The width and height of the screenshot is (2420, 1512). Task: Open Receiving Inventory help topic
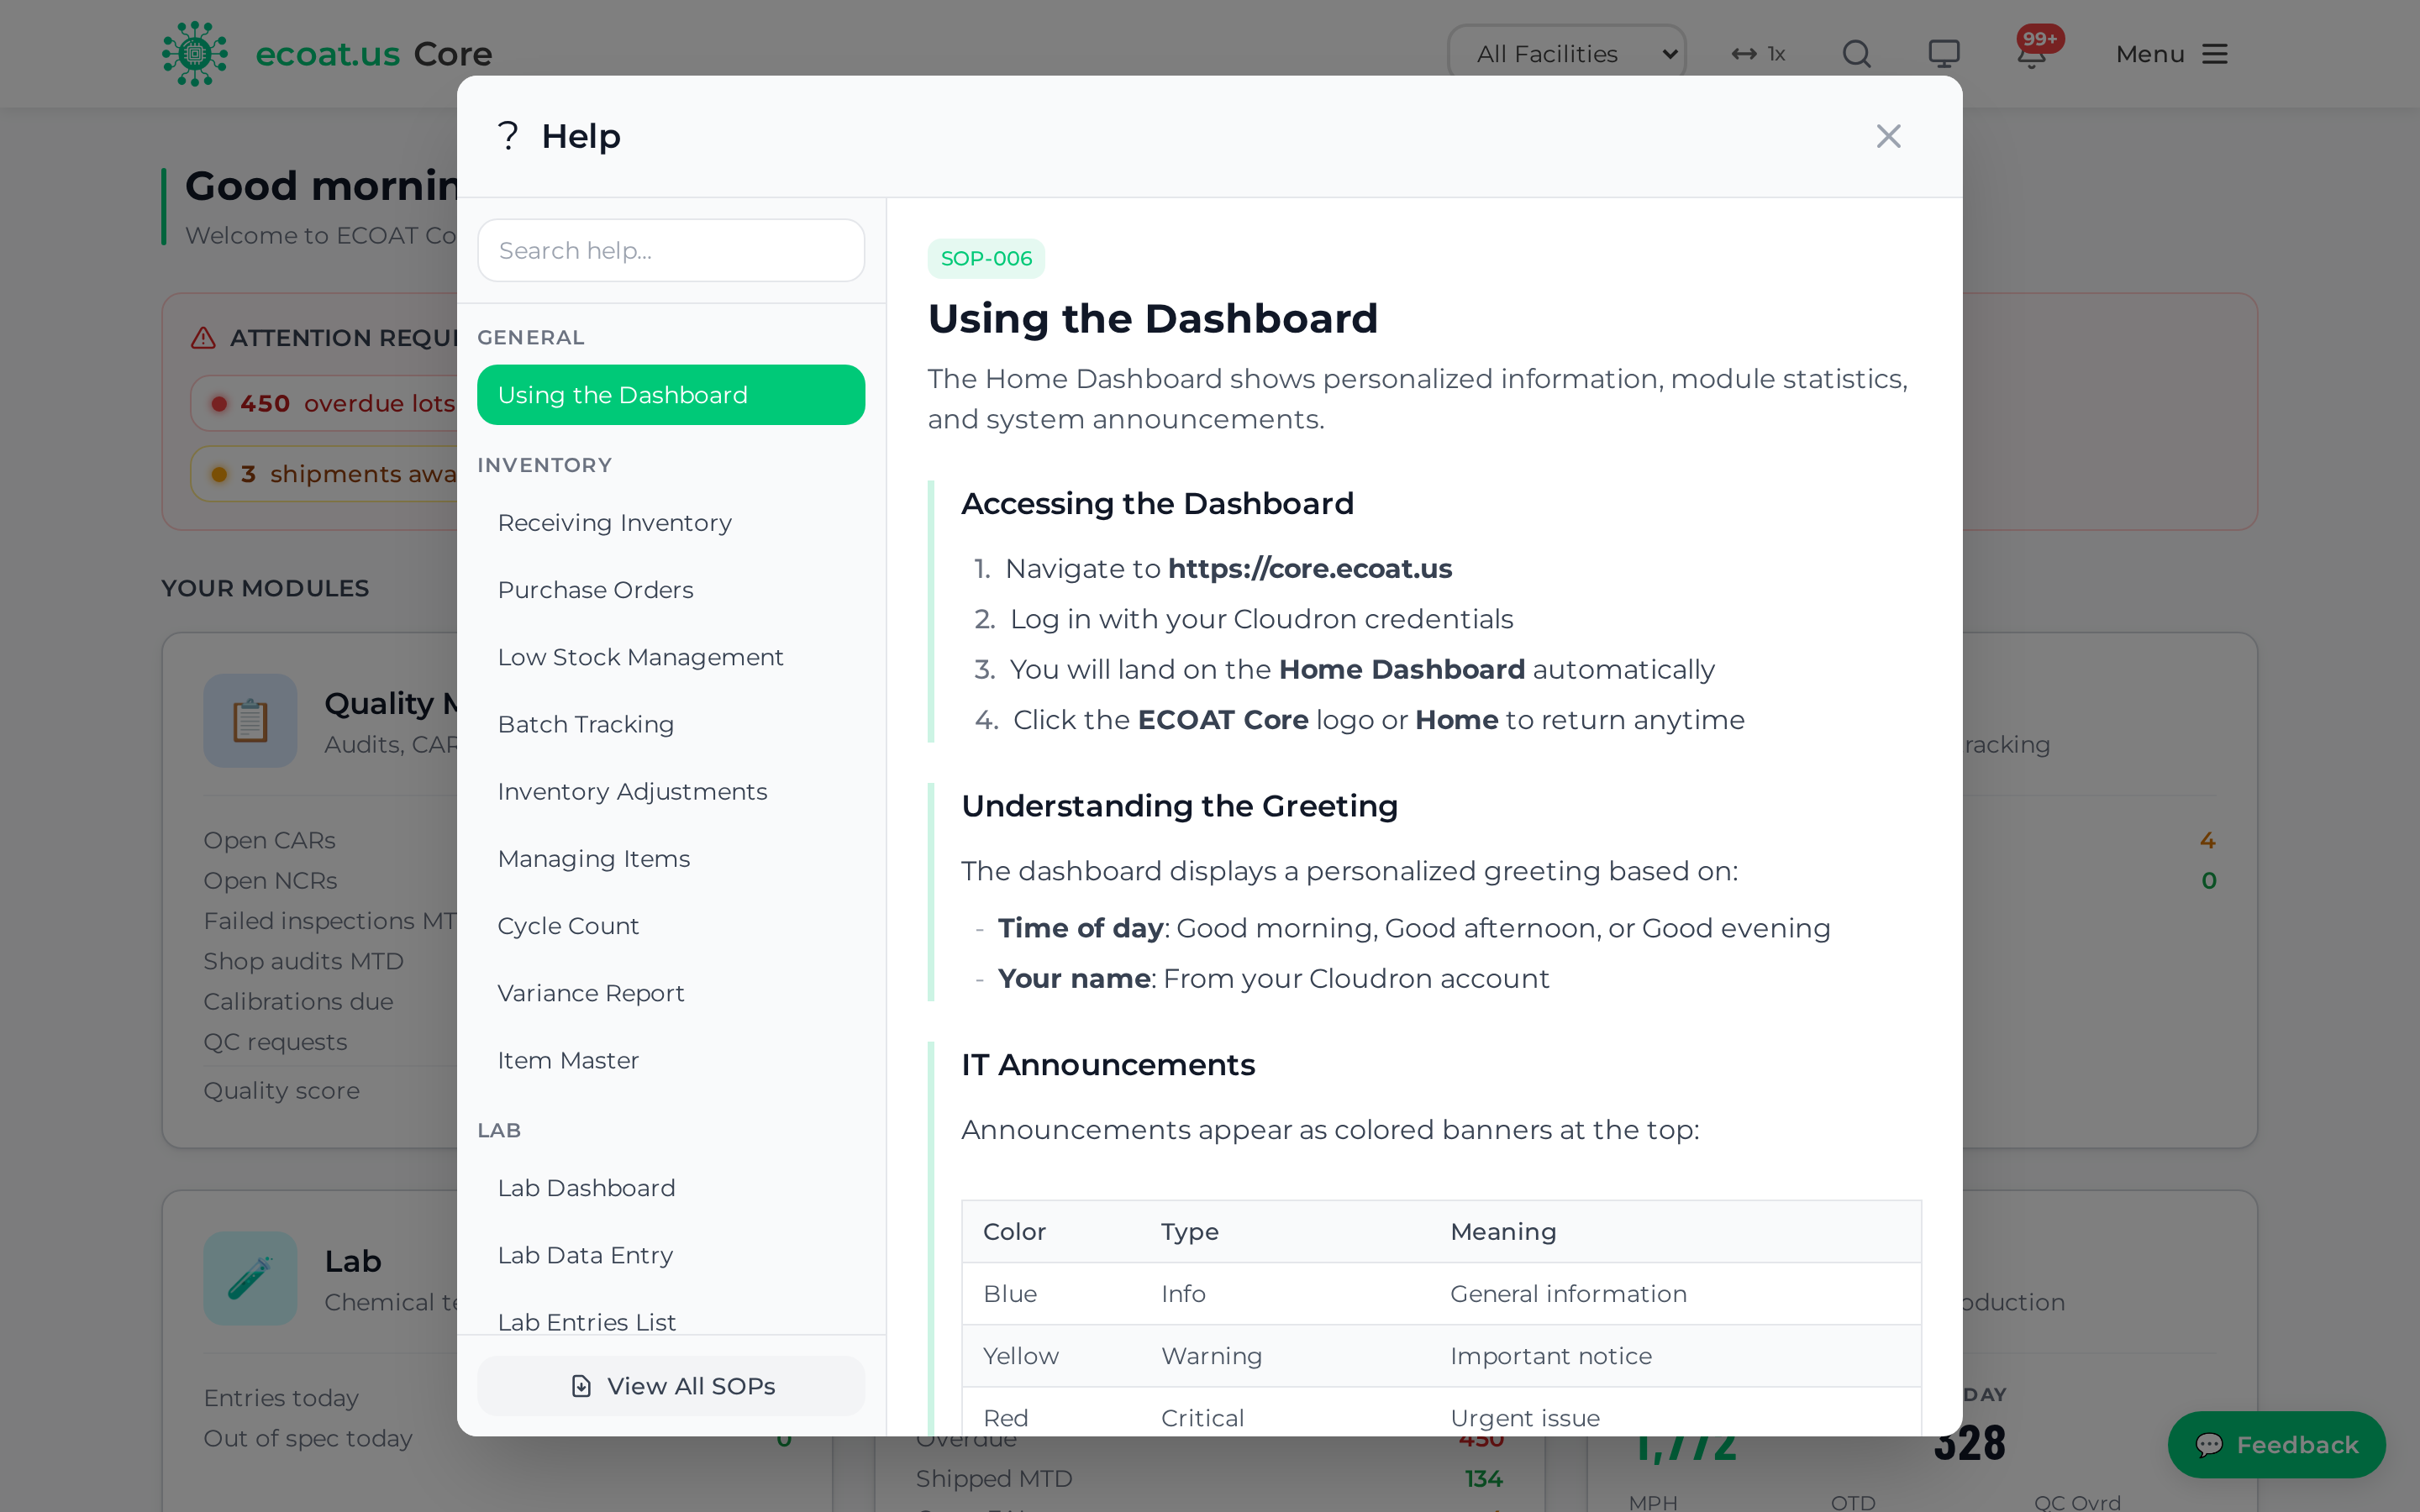click(671, 523)
